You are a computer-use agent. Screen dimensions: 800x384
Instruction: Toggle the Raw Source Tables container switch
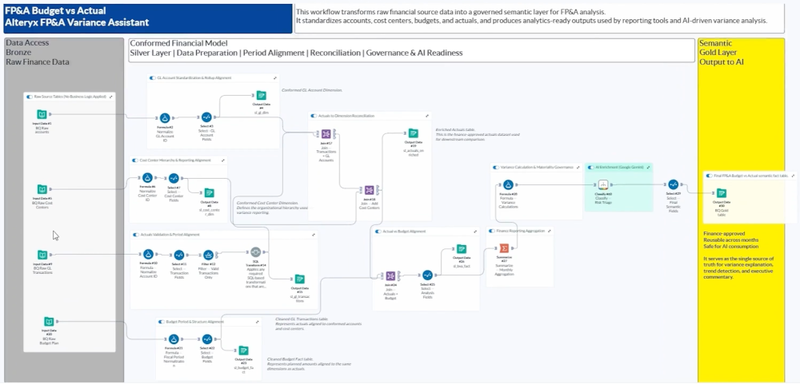tap(30, 96)
